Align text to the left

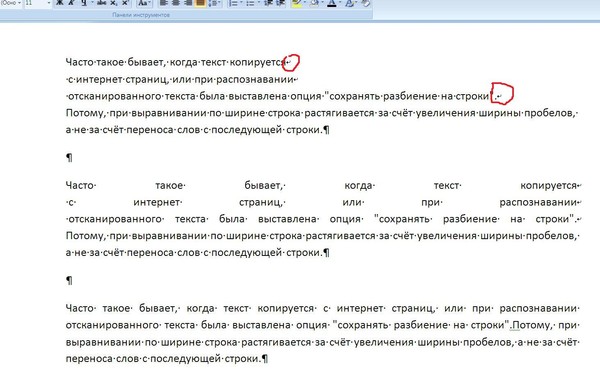tap(163, 3)
